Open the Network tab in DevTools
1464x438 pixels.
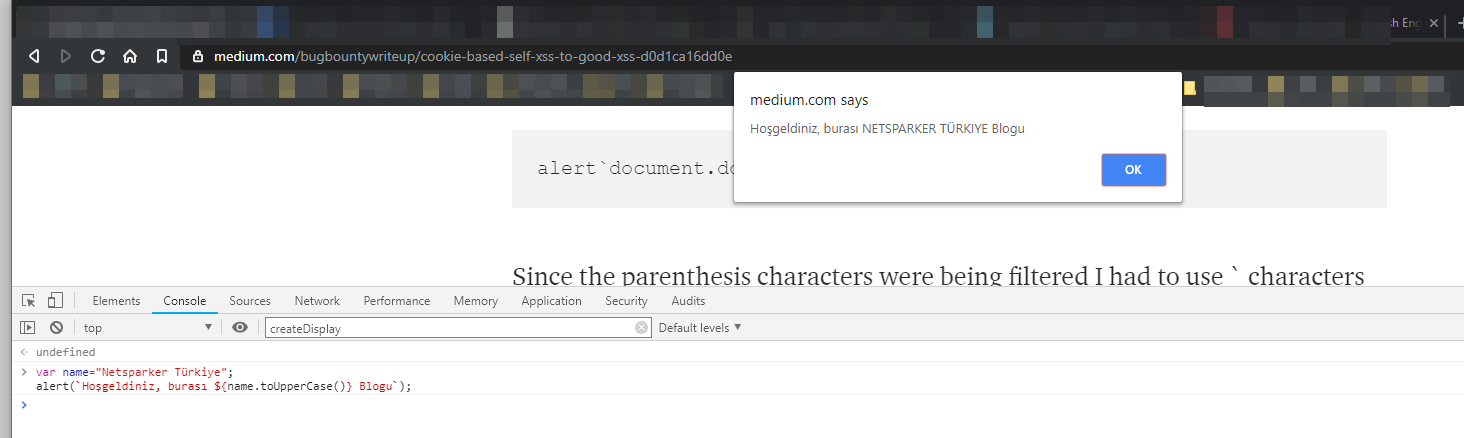[x=317, y=301]
